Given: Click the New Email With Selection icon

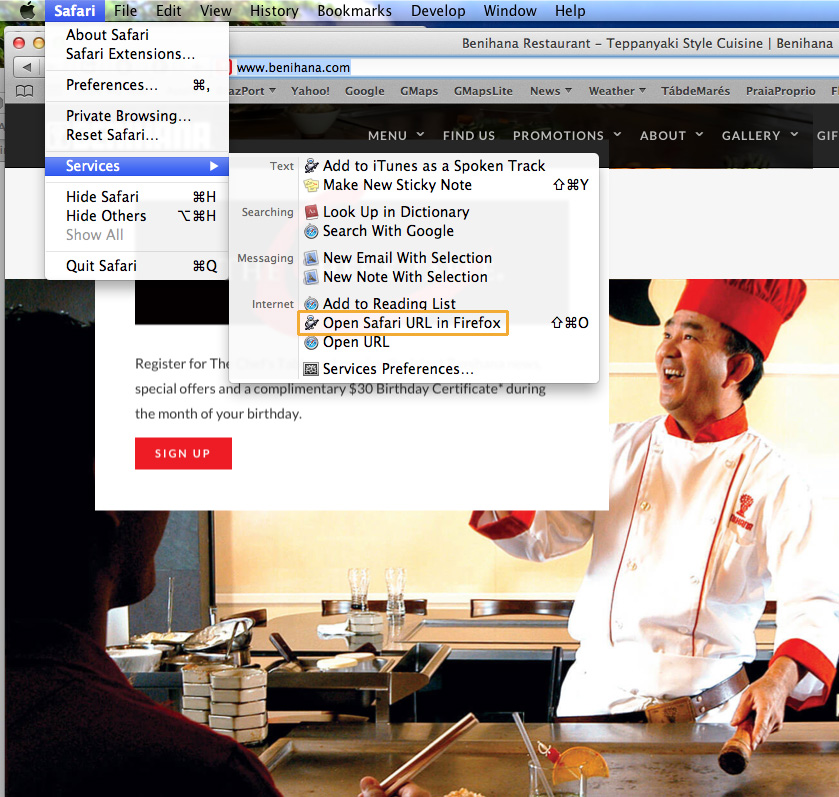Looking at the screenshot, I should point(311,258).
